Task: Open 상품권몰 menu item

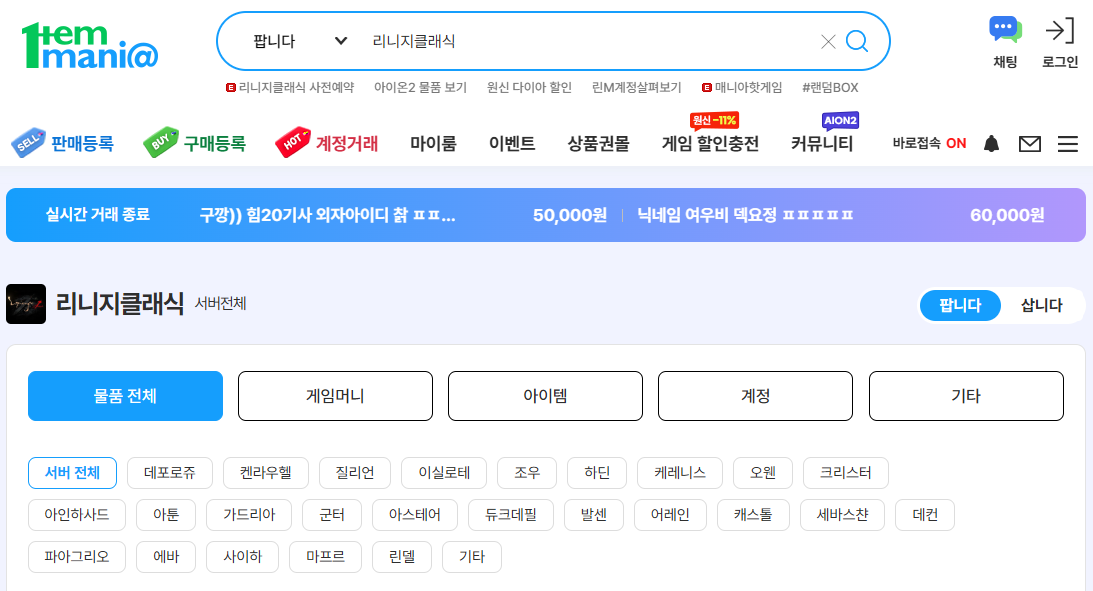Action: pos(598,144)
